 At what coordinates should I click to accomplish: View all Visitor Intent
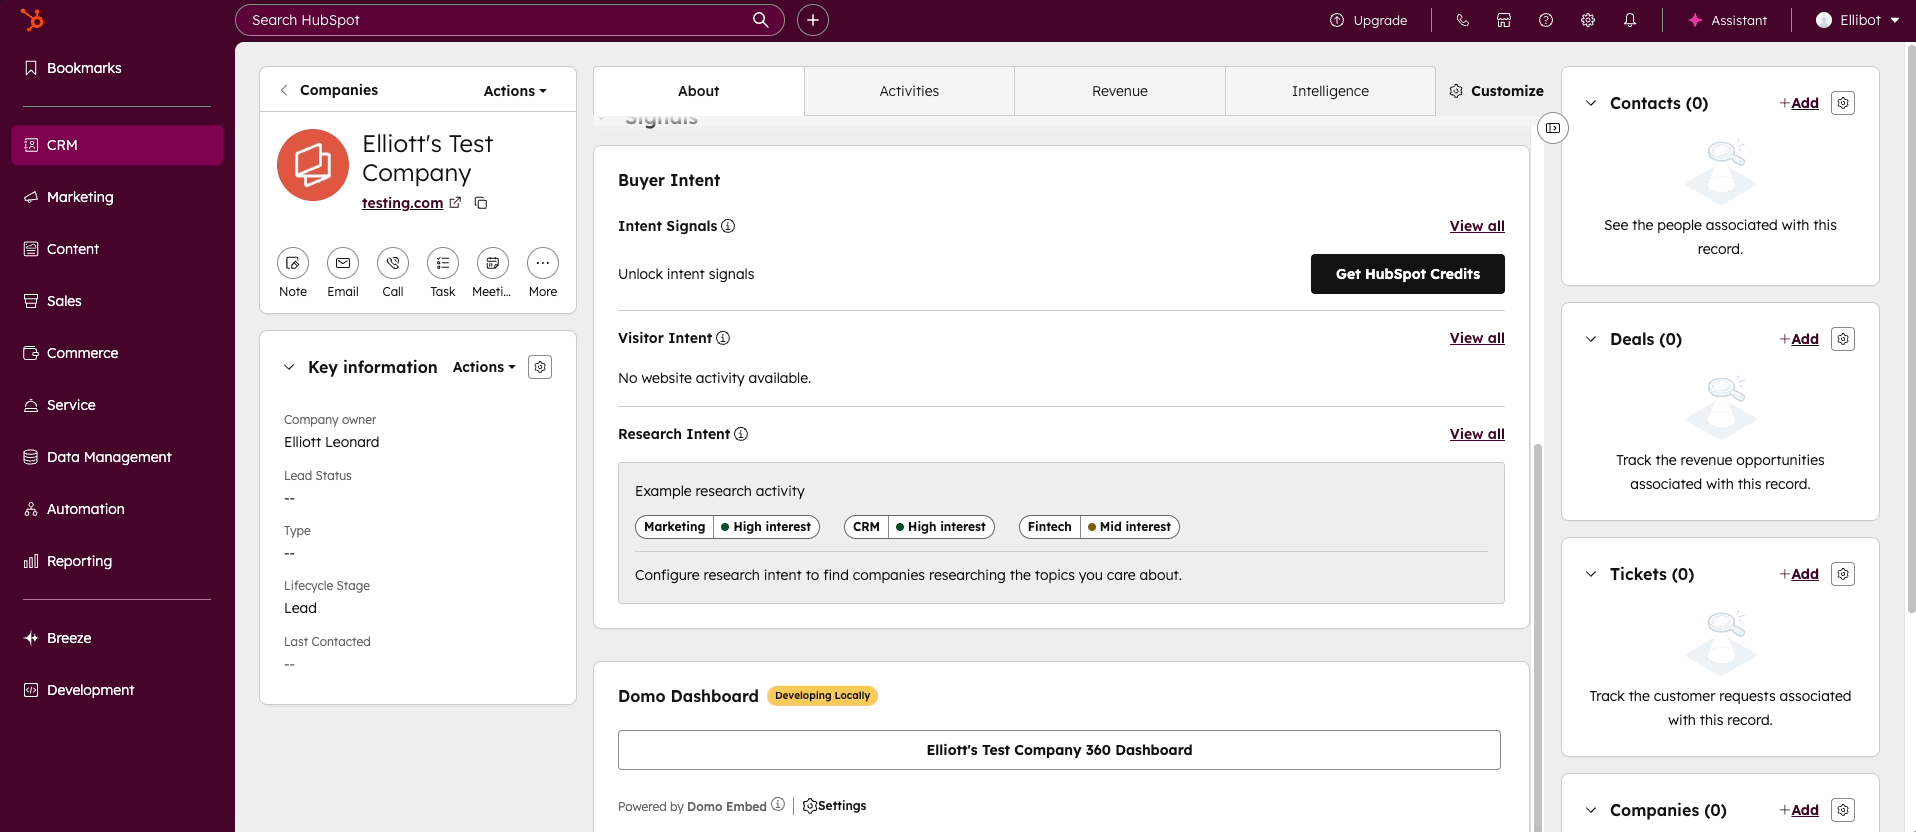click(x=1477, y=338)
